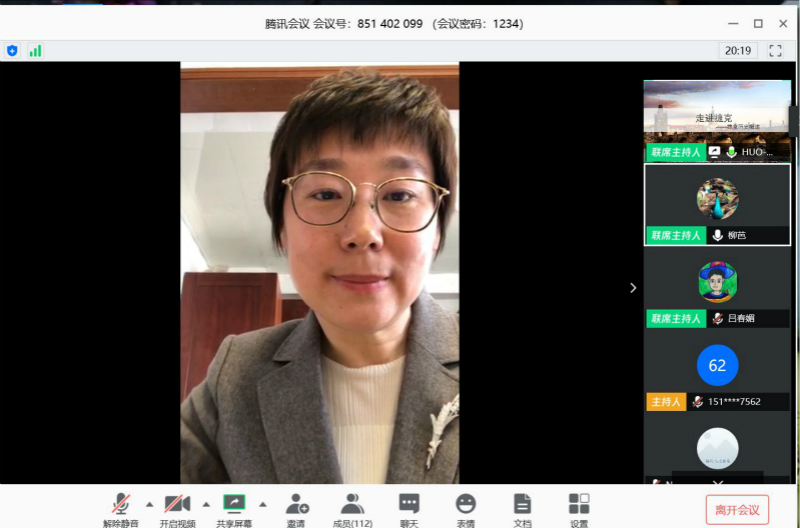Click the unmute microphone icon (解除静音)
Image resolution: width=800 pixels, height=528 pixels.
coord(121,503)
